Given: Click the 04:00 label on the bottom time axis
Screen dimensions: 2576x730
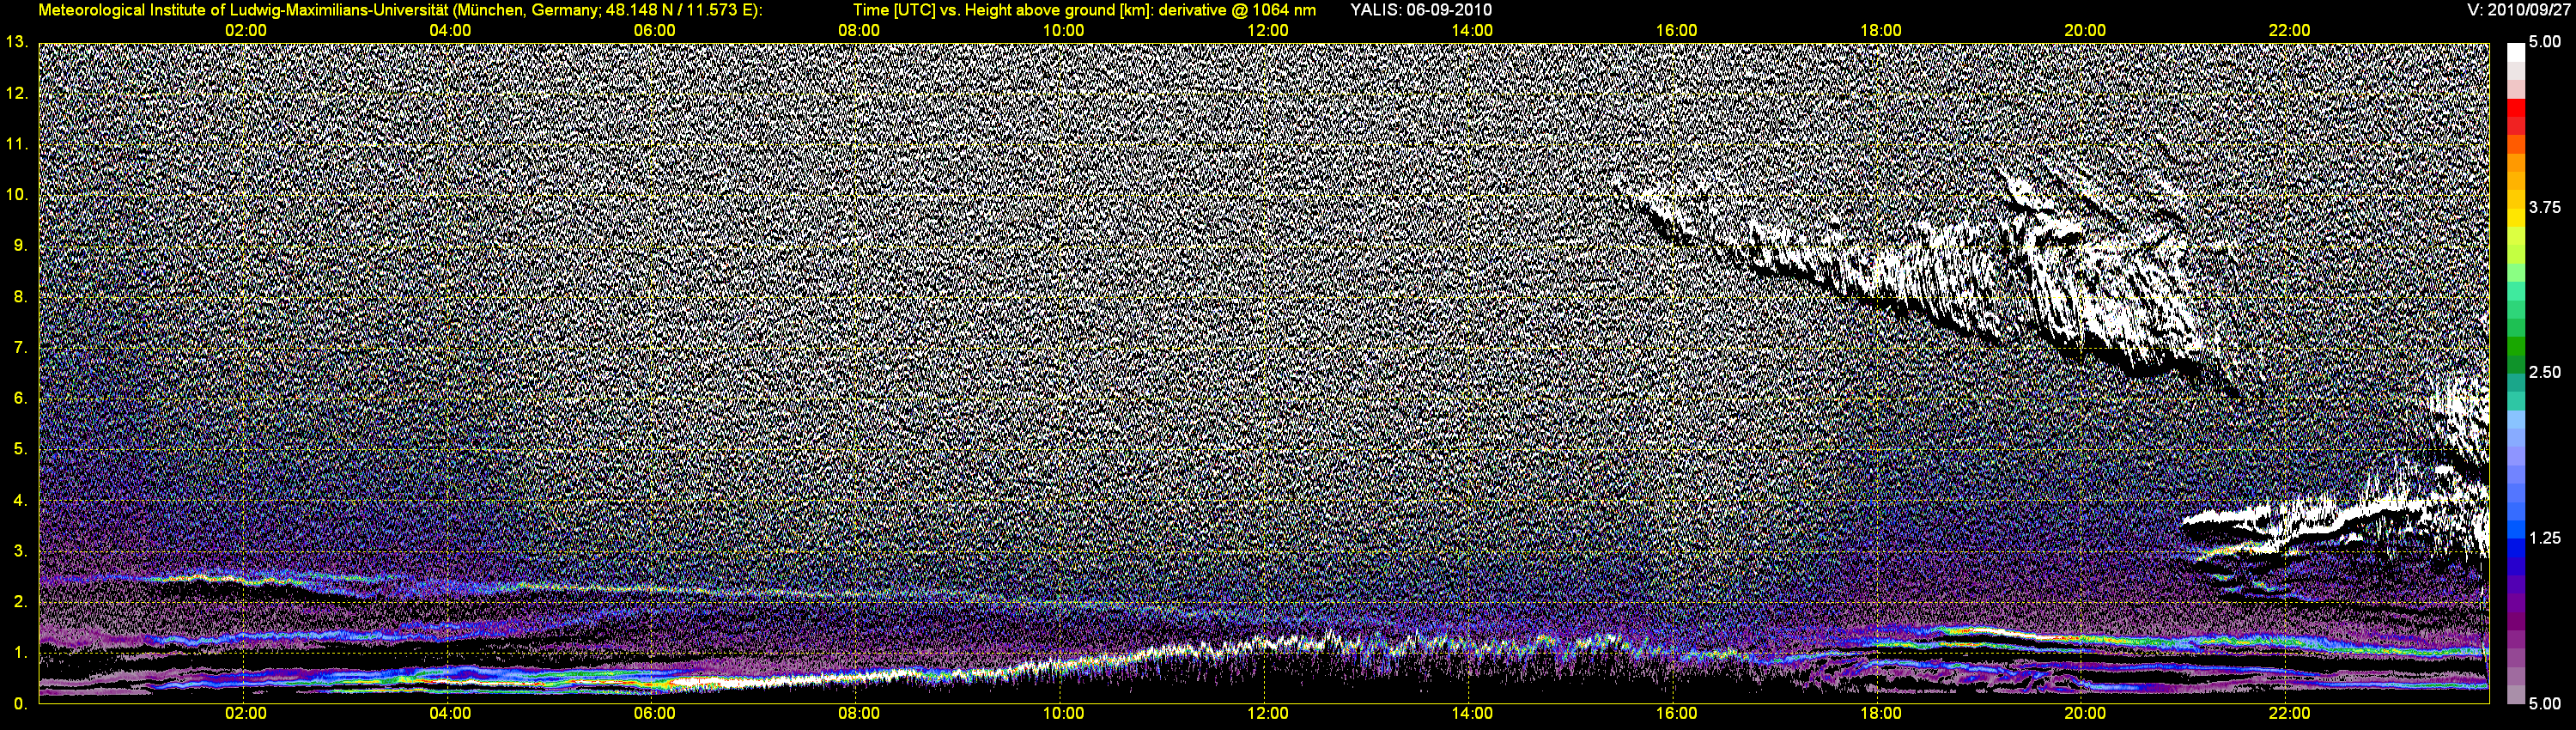Looking at the screenshot, I should click(450, 714).
